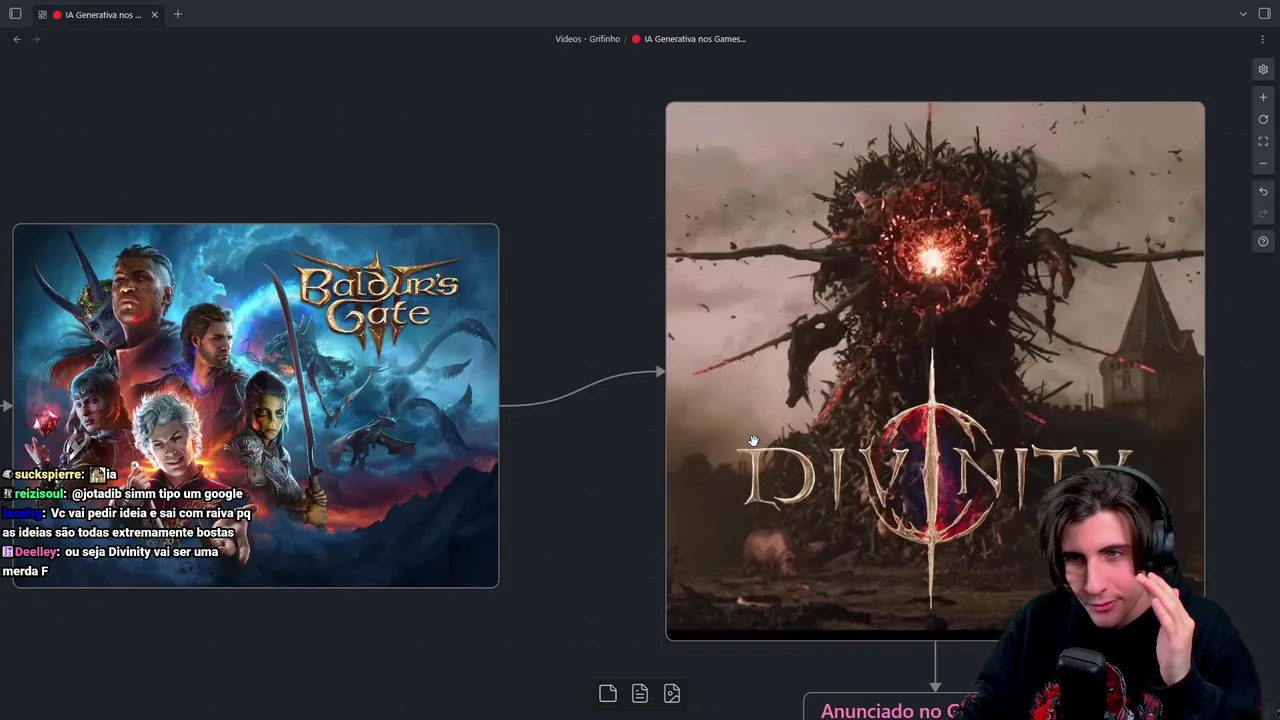Add a blank card to canvas

(608, 693)
